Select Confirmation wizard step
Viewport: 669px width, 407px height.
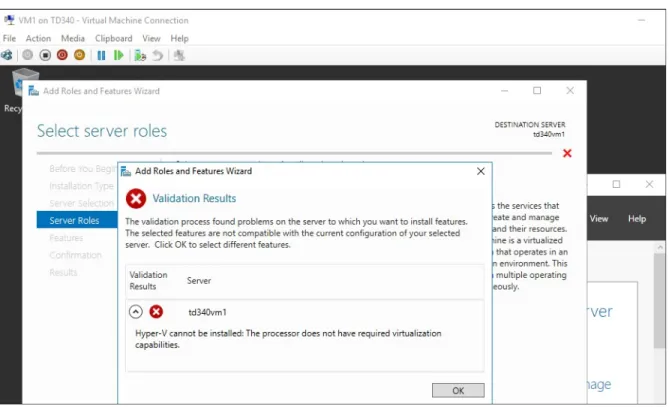tap(76, 255)
